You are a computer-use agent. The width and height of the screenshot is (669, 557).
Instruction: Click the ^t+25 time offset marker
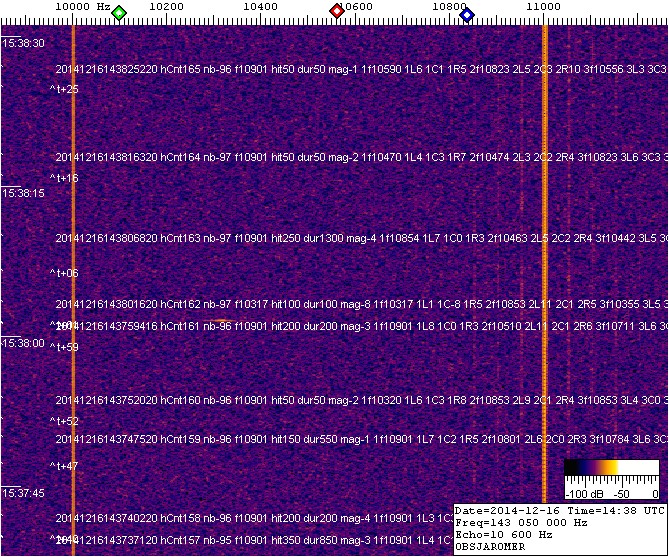tap(65, 90)
